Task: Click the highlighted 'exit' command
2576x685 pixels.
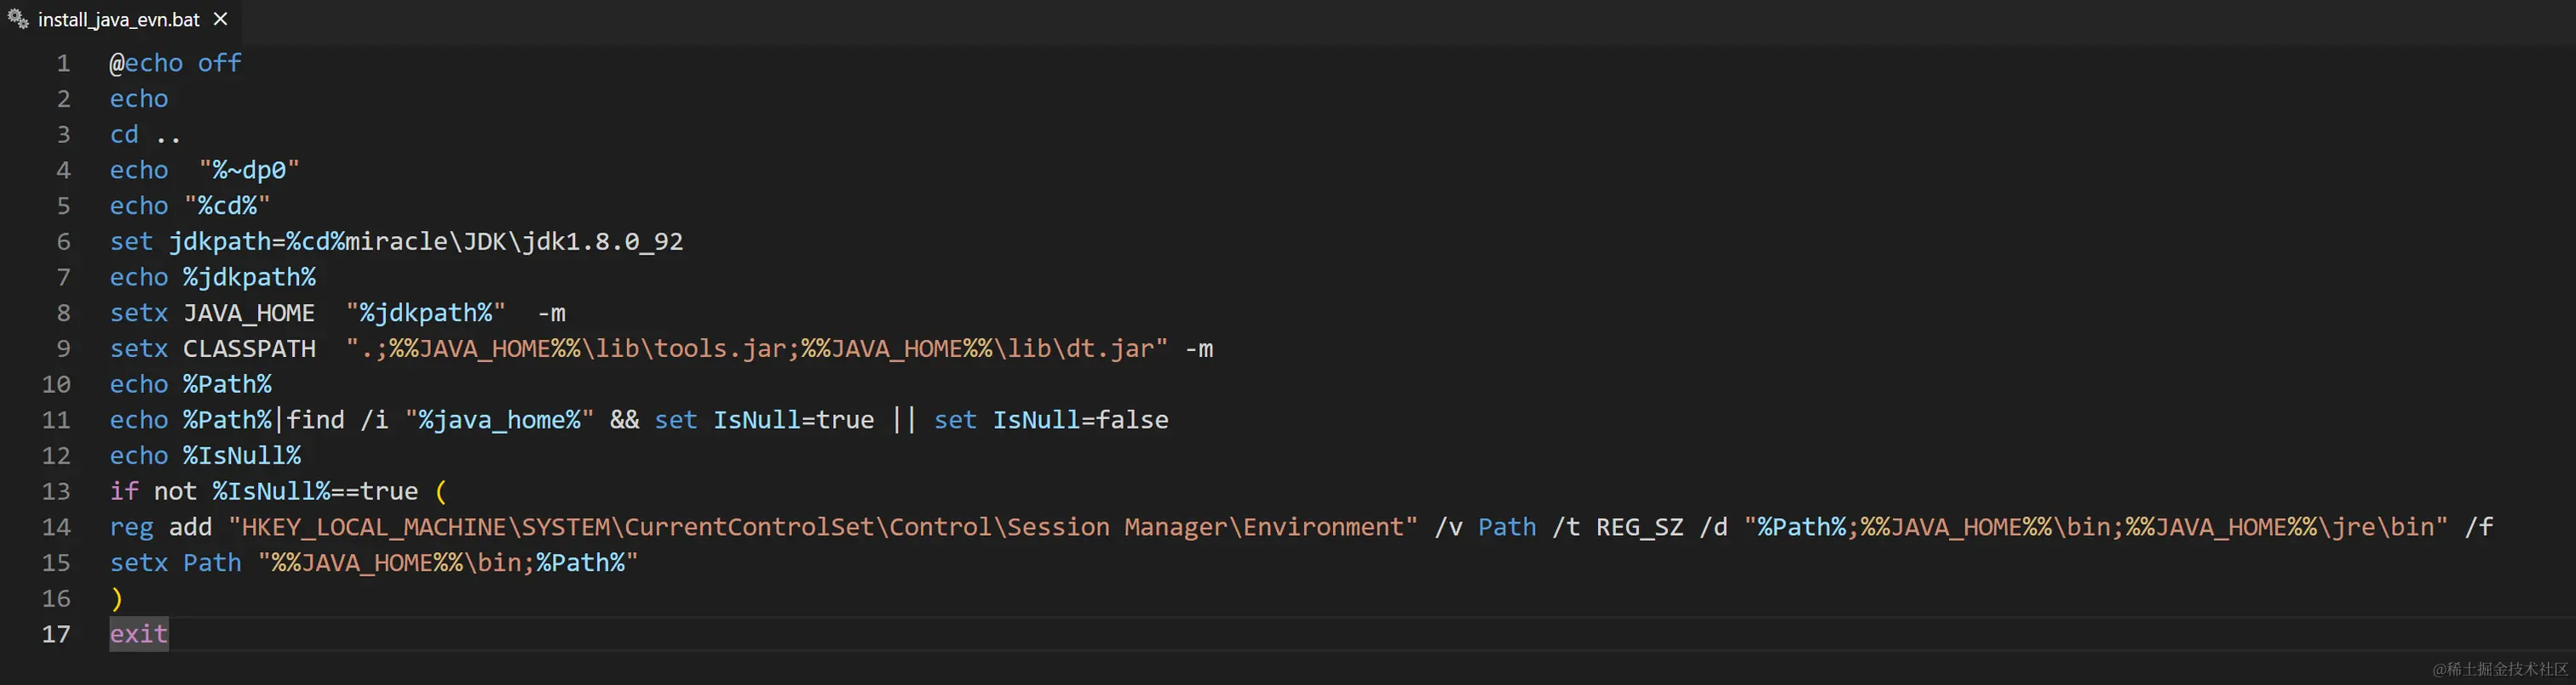Action: tap(139, 635)
